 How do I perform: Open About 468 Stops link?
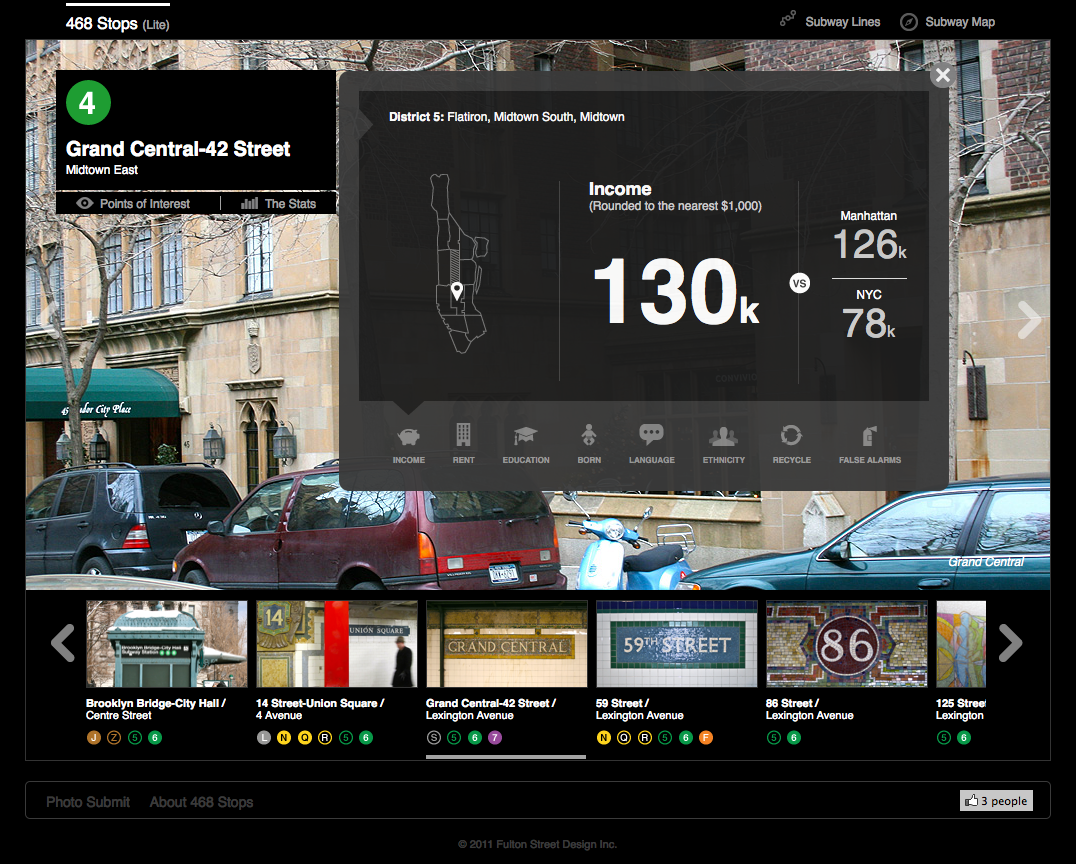click(x=201, y=802)
